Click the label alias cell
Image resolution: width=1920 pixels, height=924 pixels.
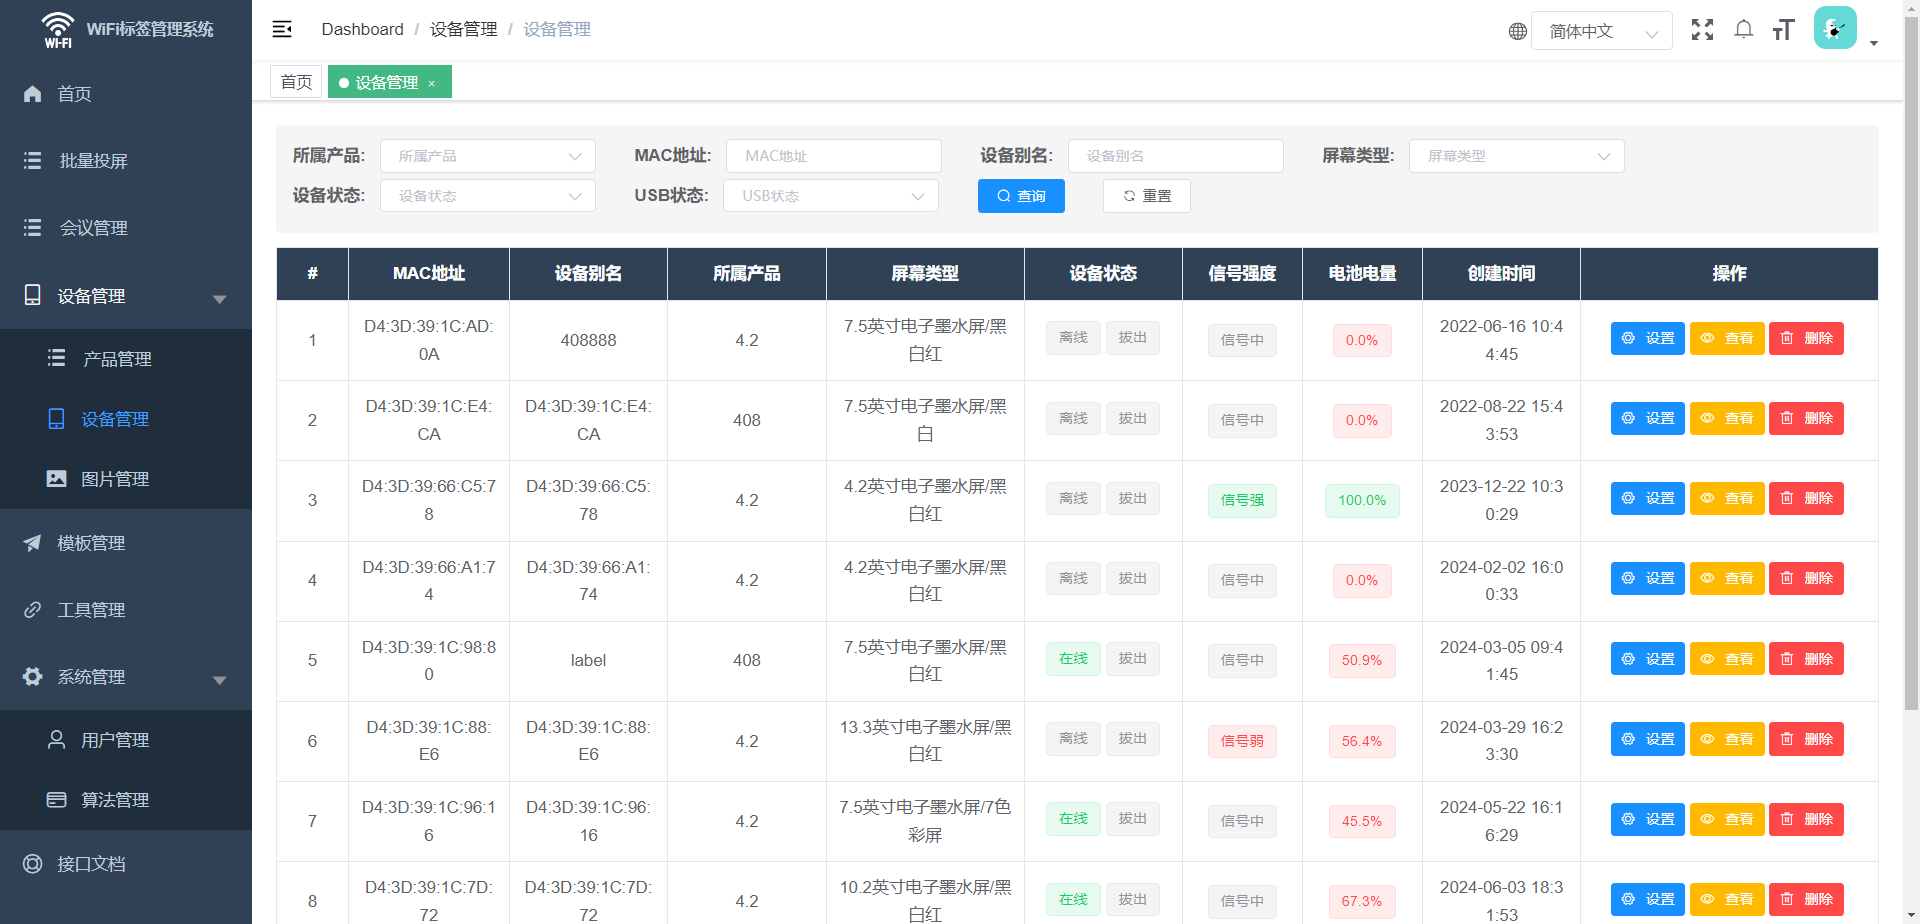(x=588, y=661)
